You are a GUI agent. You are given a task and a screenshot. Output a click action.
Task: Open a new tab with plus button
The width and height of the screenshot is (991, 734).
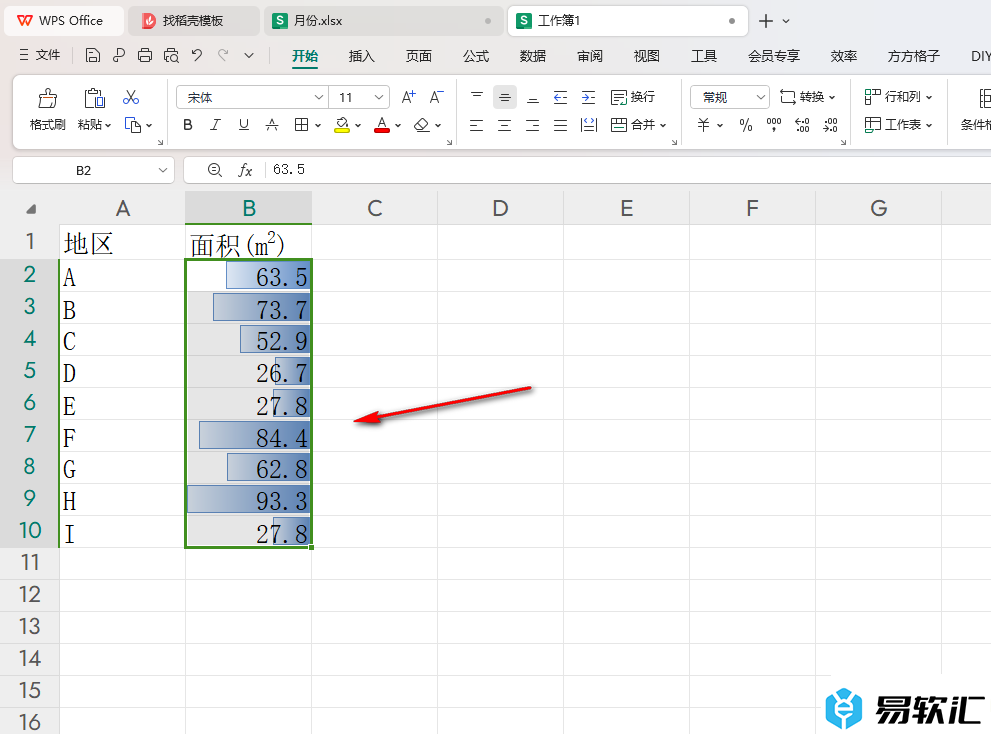[x=765, y=21]
